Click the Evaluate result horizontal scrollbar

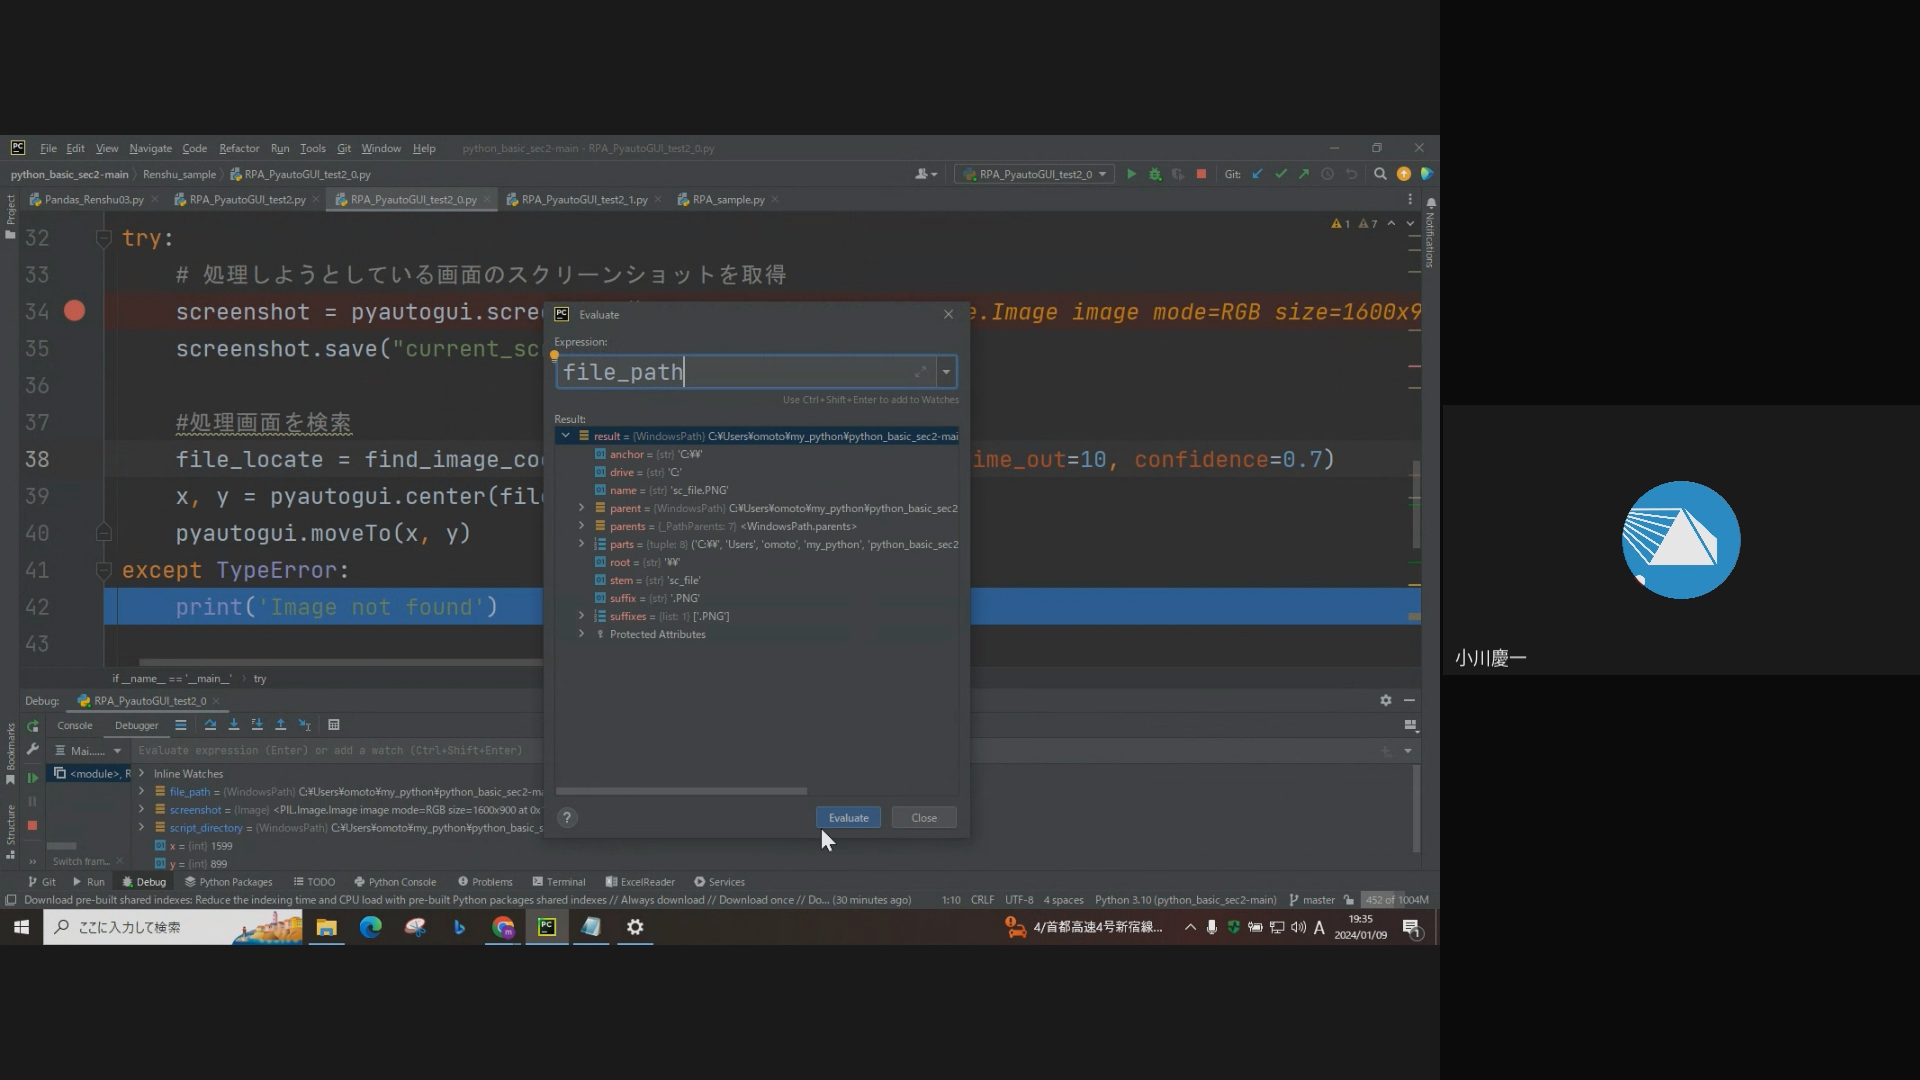coord(681,791)
